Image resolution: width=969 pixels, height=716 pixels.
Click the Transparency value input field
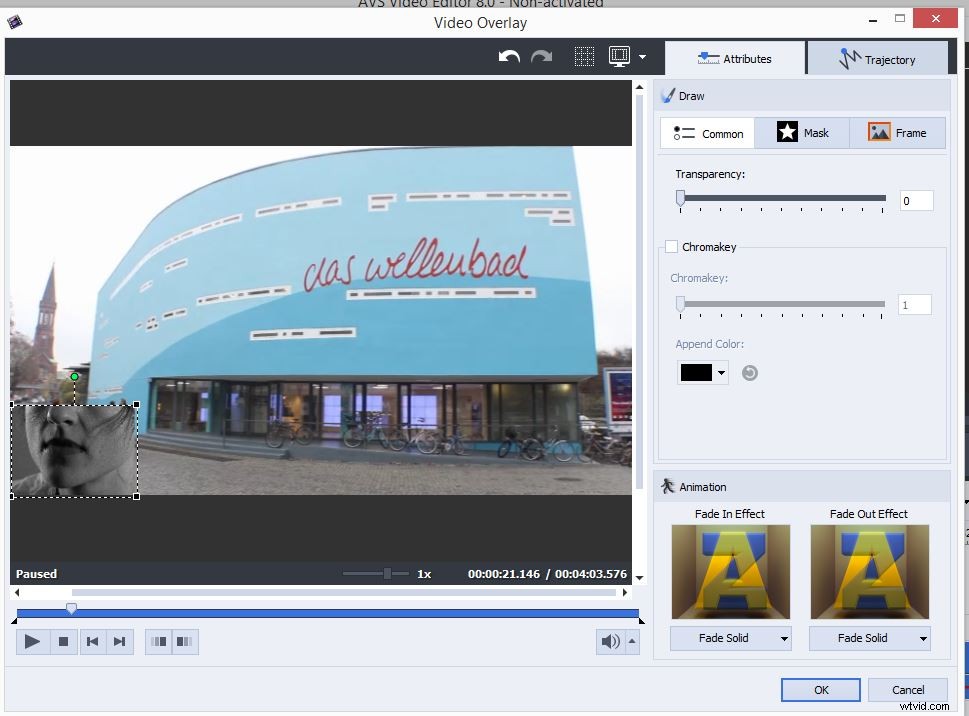tap(915, 200)
